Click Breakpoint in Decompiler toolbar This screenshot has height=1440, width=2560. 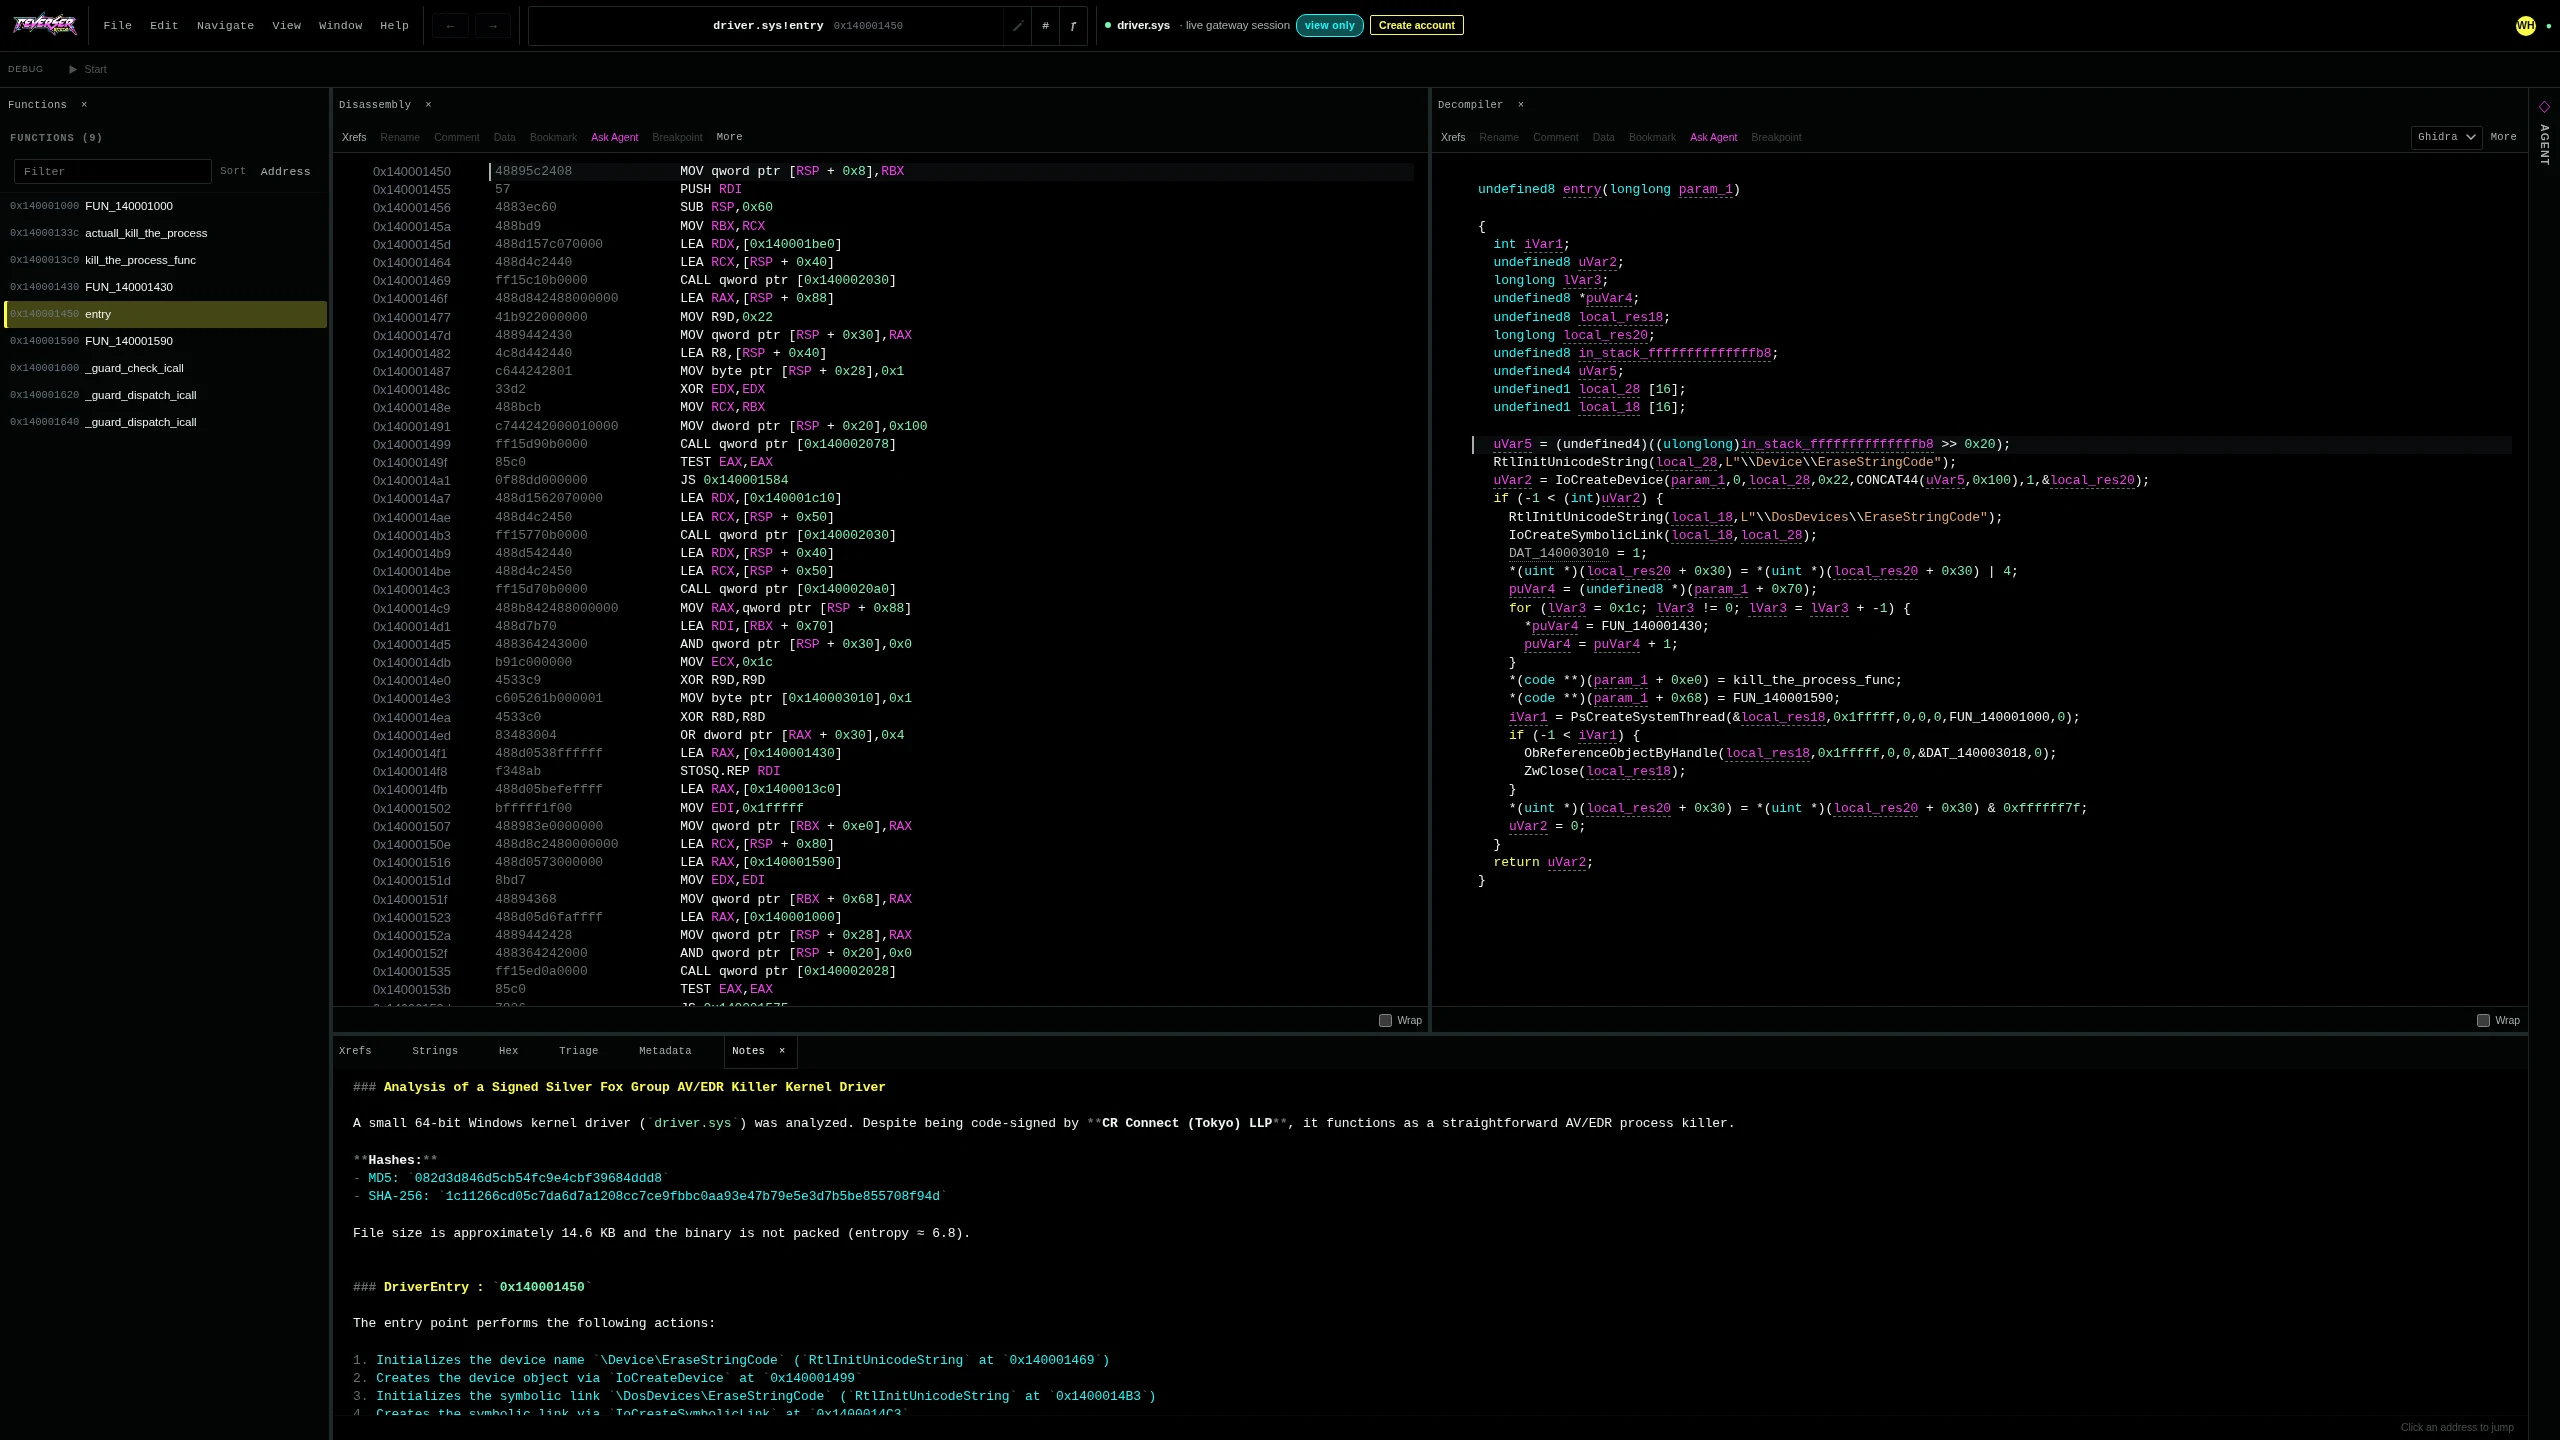[x=1776, y=137]
